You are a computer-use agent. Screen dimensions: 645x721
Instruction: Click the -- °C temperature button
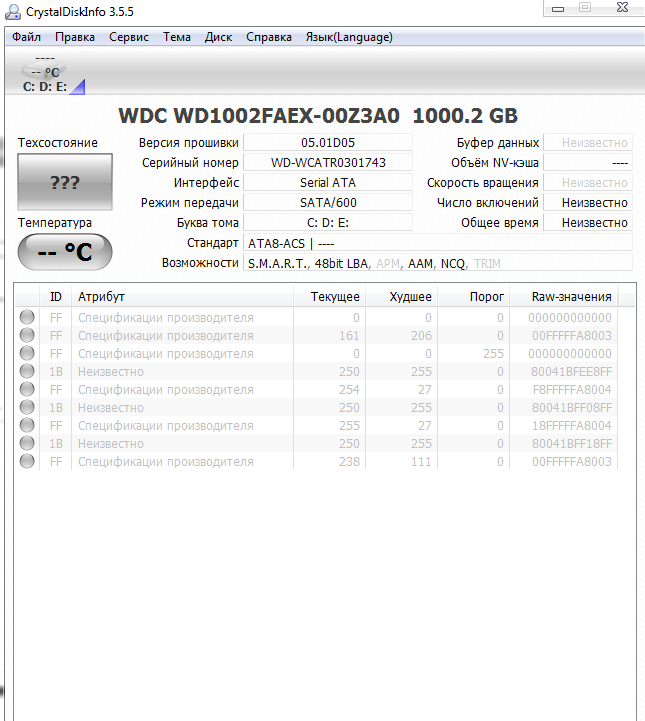(x=65, y=252)
